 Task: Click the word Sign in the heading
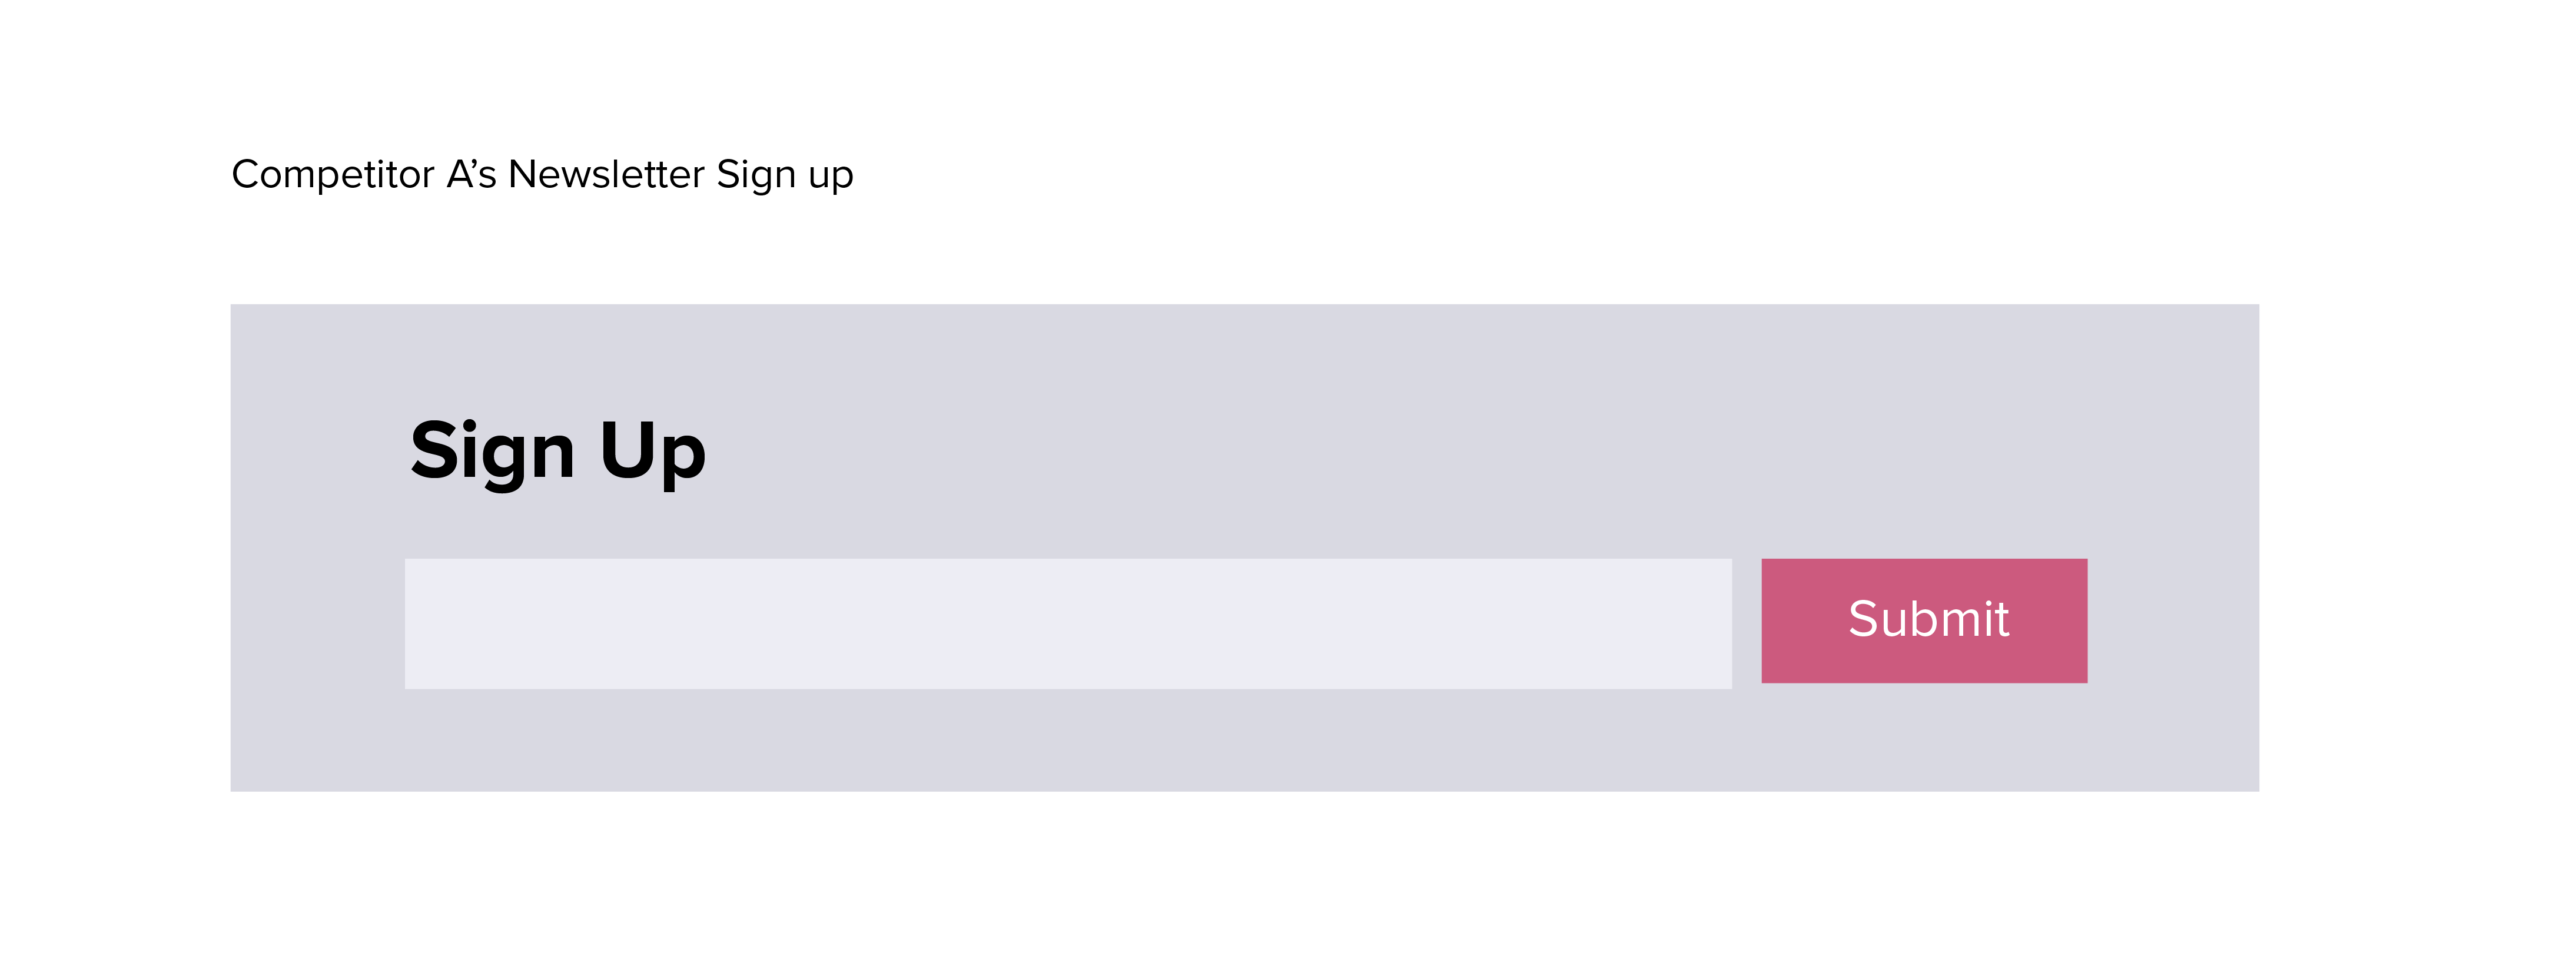[492, 452]
